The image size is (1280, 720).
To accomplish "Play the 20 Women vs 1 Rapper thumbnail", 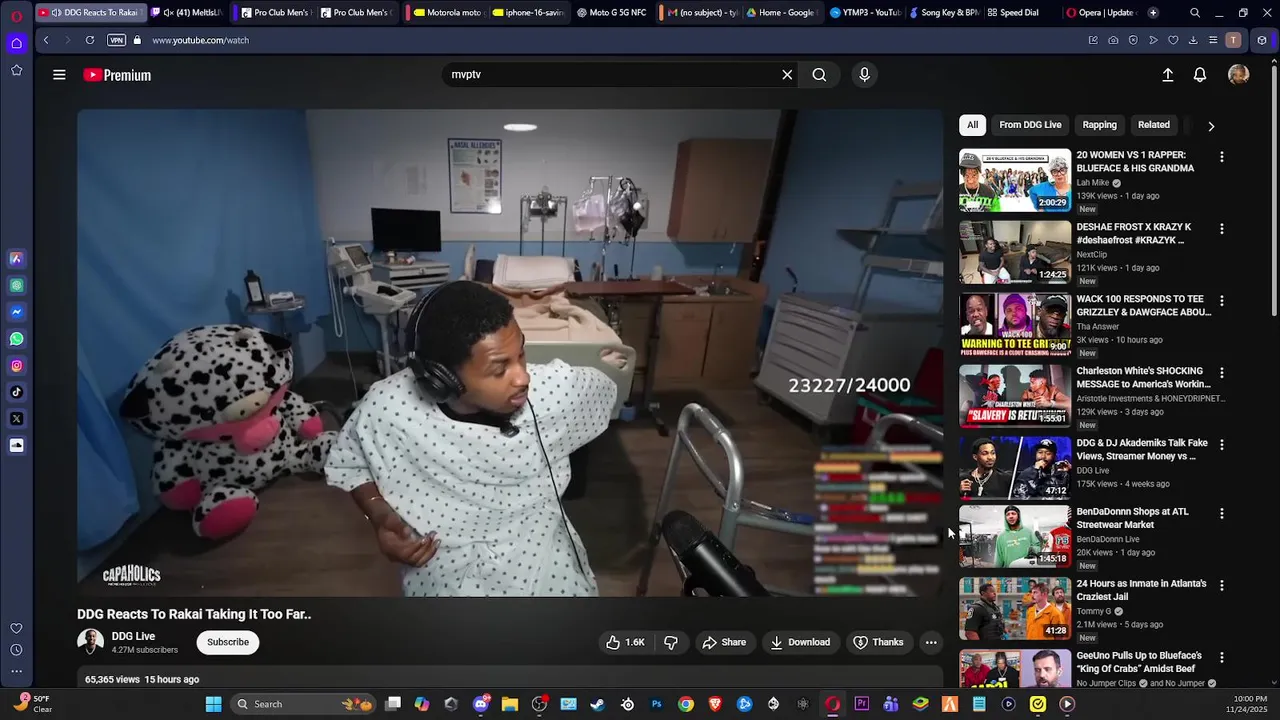I will pyautogui.click(x=1015, y=180).
